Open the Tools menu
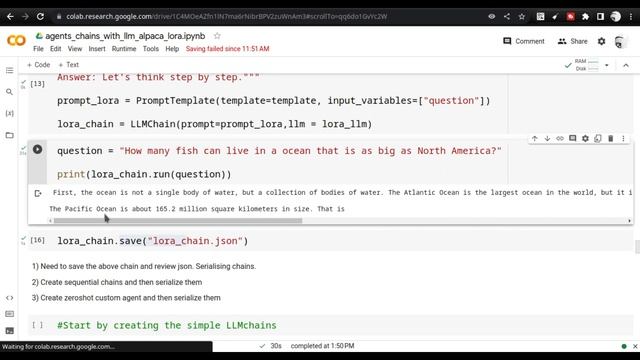 pos(151,49)
